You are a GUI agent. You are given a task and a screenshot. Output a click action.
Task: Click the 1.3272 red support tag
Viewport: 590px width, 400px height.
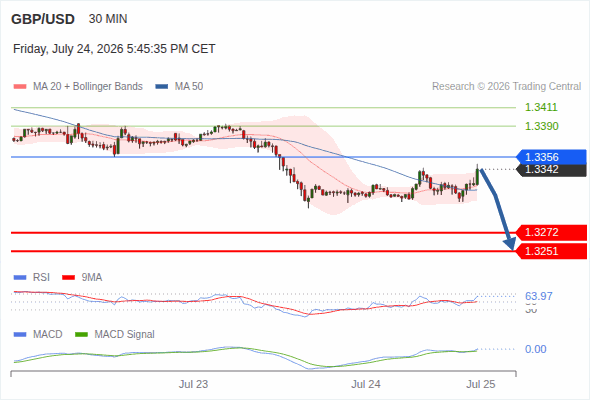(x=551, y=232)
